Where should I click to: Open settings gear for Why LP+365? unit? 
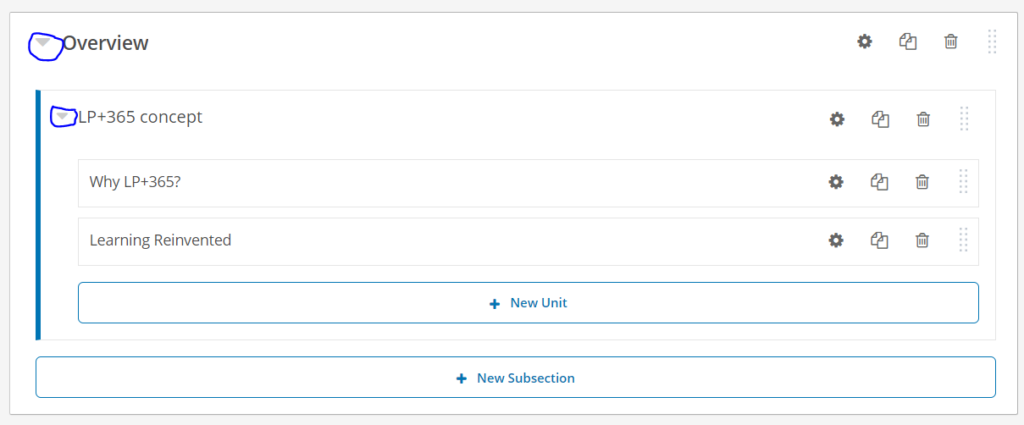click(836, 182)
